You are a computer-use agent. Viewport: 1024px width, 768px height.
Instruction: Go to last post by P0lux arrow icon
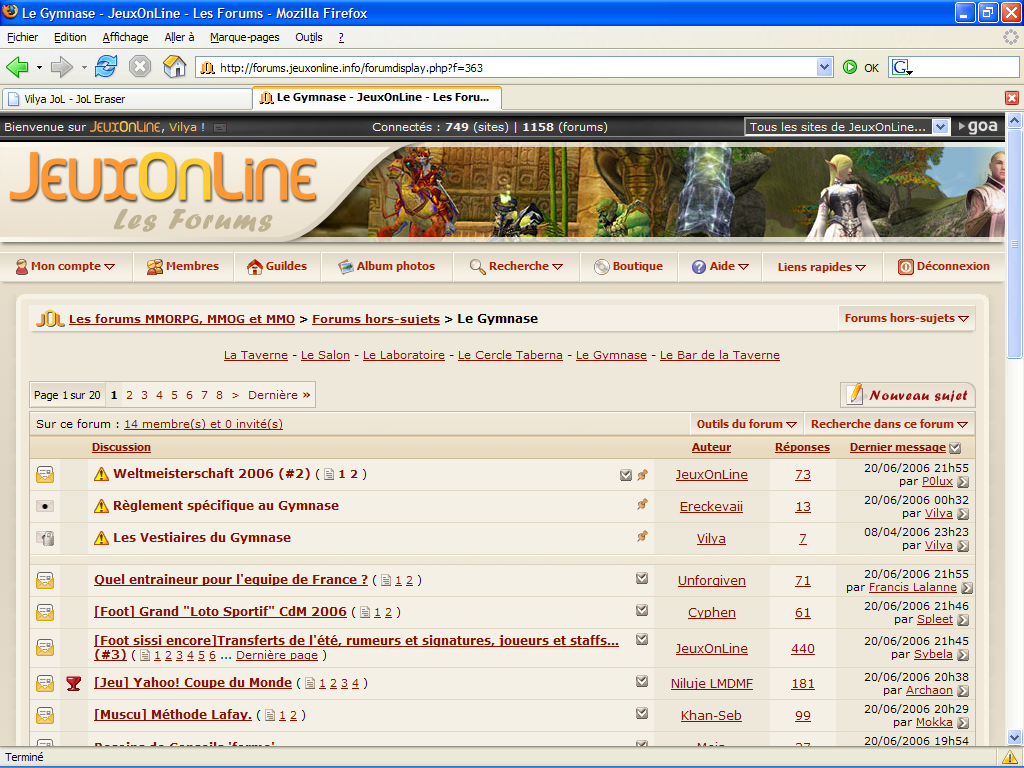(963, 482)
